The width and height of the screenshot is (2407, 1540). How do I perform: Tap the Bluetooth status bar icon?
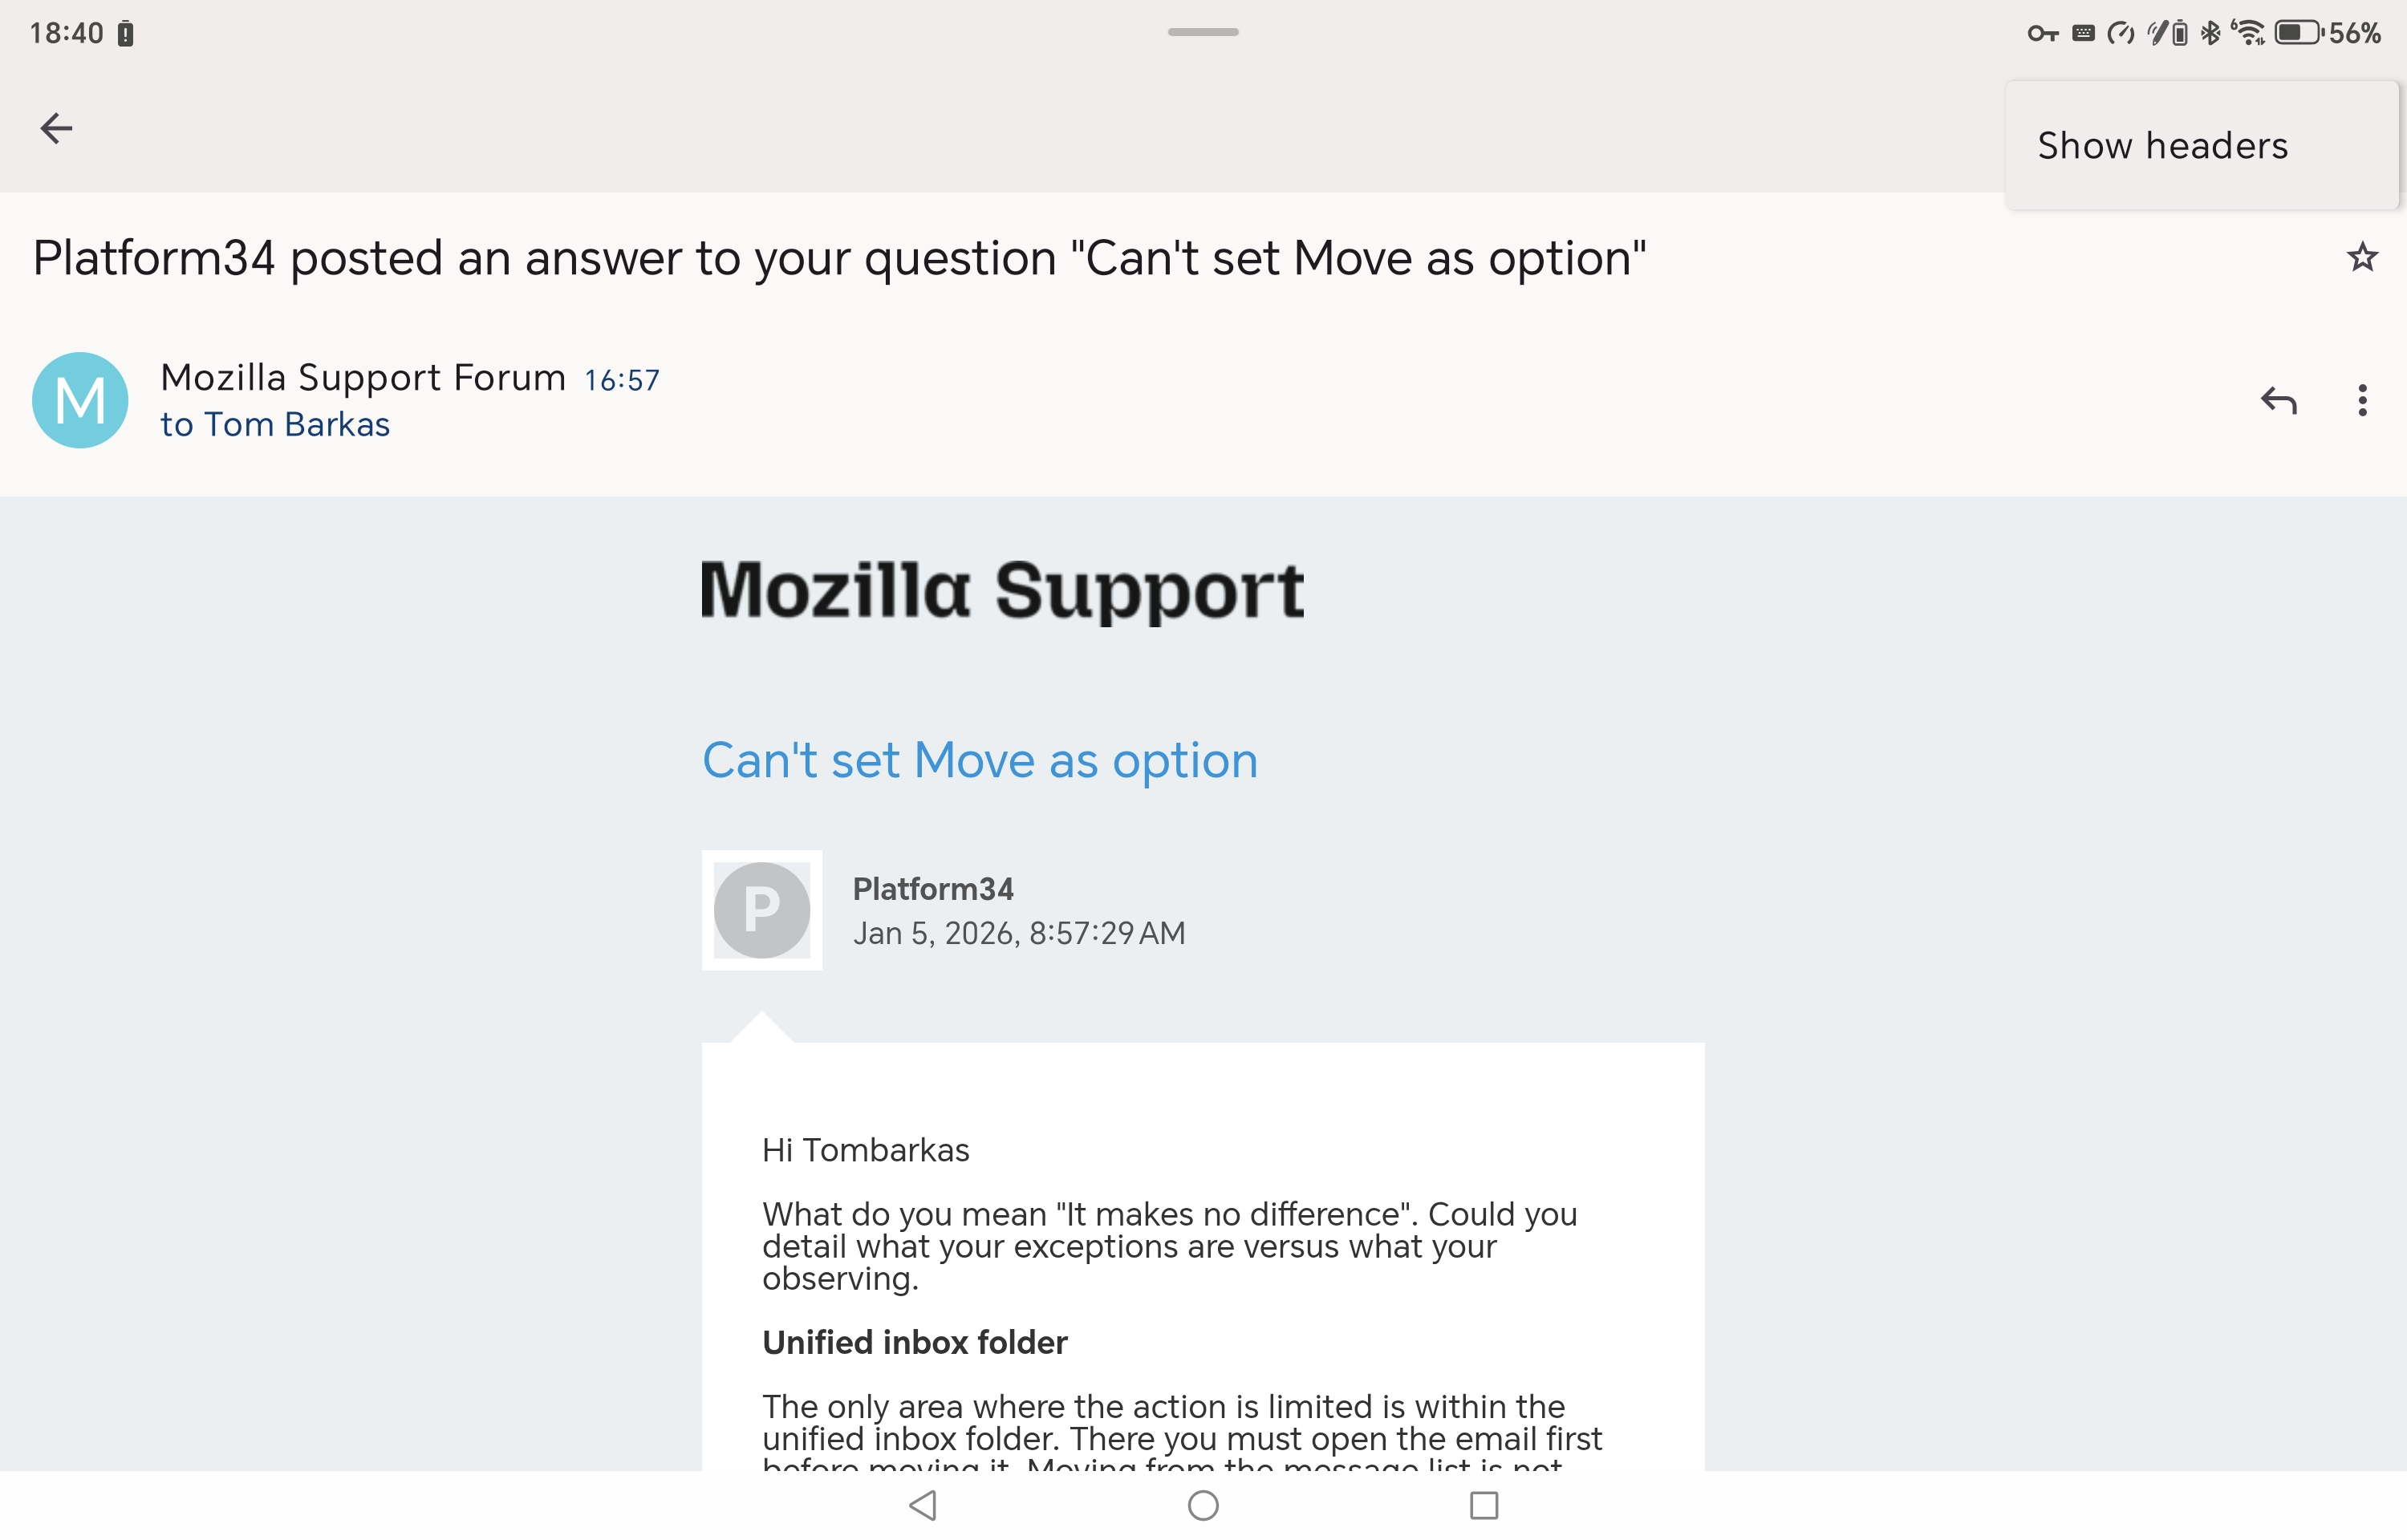click(x=2211, y=33)
